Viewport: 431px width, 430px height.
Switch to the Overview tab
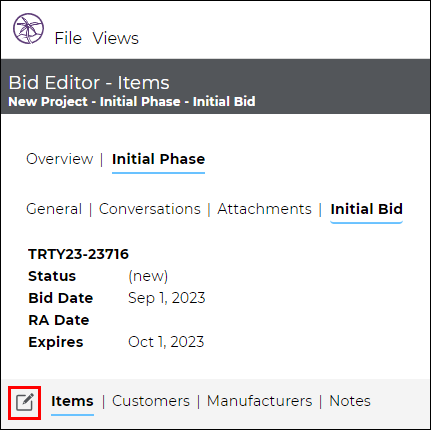[60, 159]
